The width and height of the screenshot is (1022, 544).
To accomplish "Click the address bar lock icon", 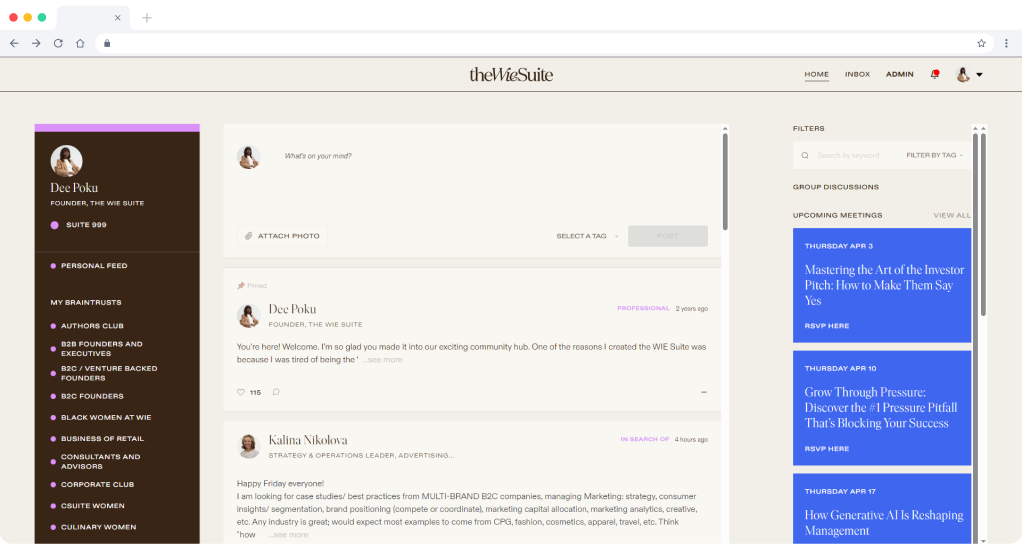I will (x=107, y=43).
